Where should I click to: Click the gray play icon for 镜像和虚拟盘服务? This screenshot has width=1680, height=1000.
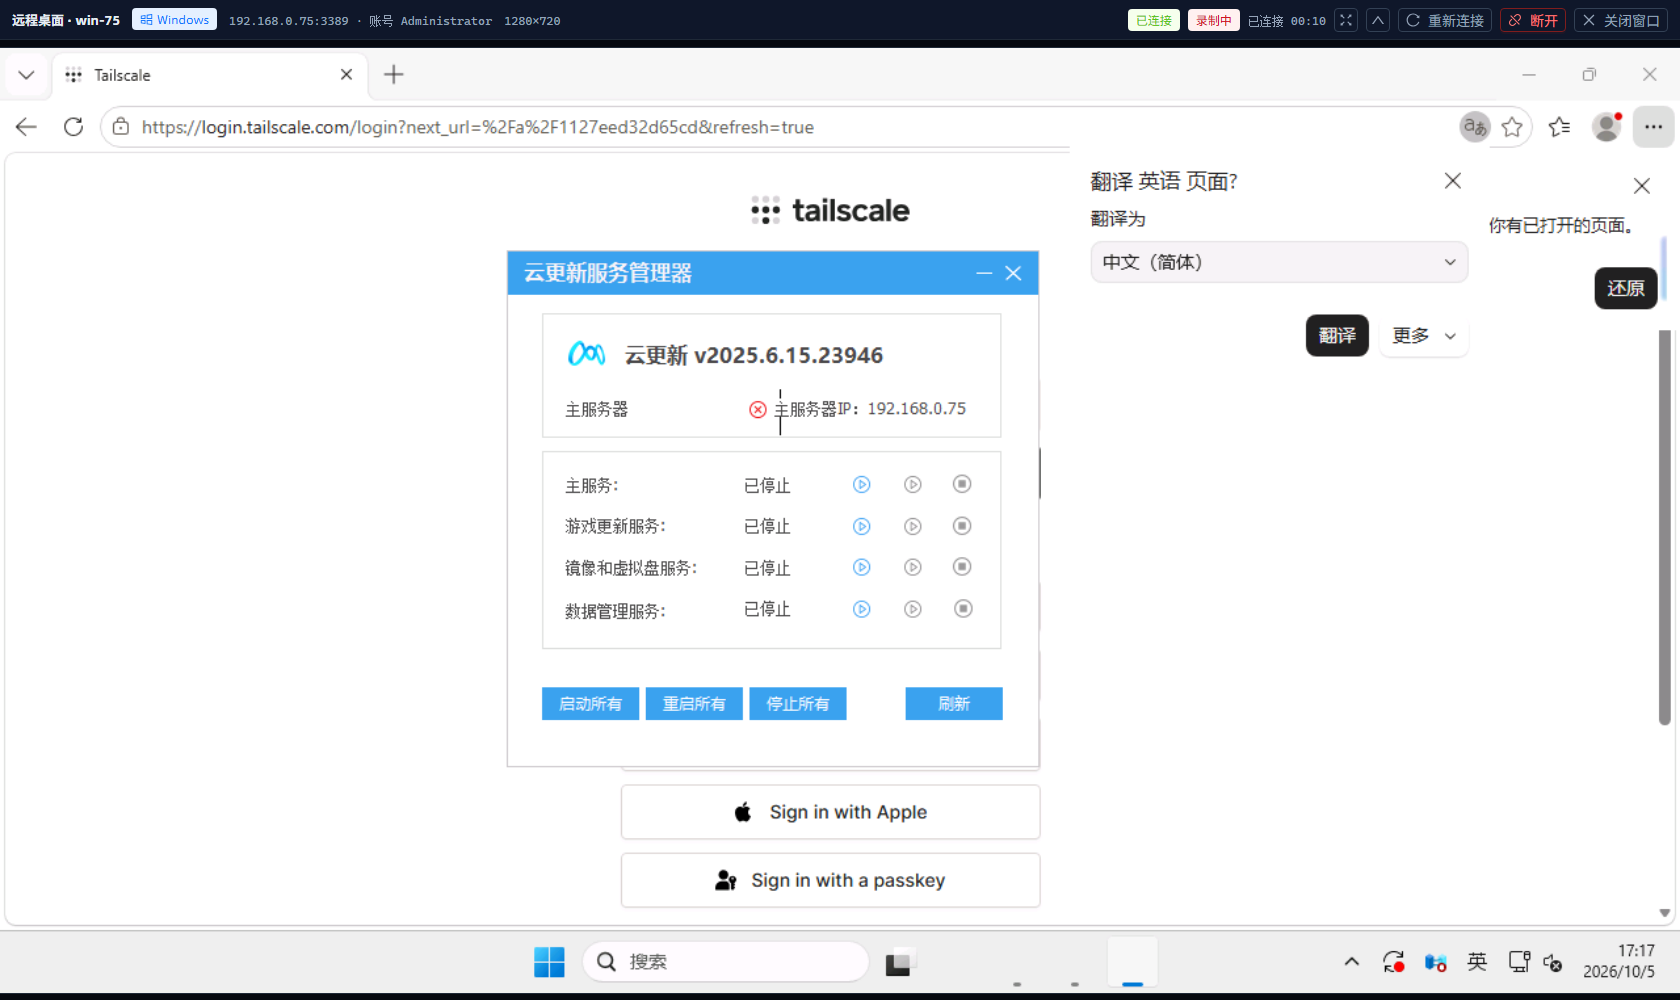[x=913, y=567]
